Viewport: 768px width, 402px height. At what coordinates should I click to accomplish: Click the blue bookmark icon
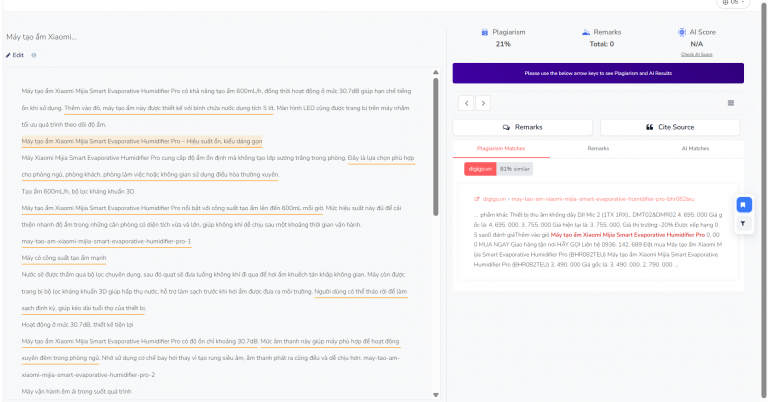pyautogui.click(x=743, y=205)
